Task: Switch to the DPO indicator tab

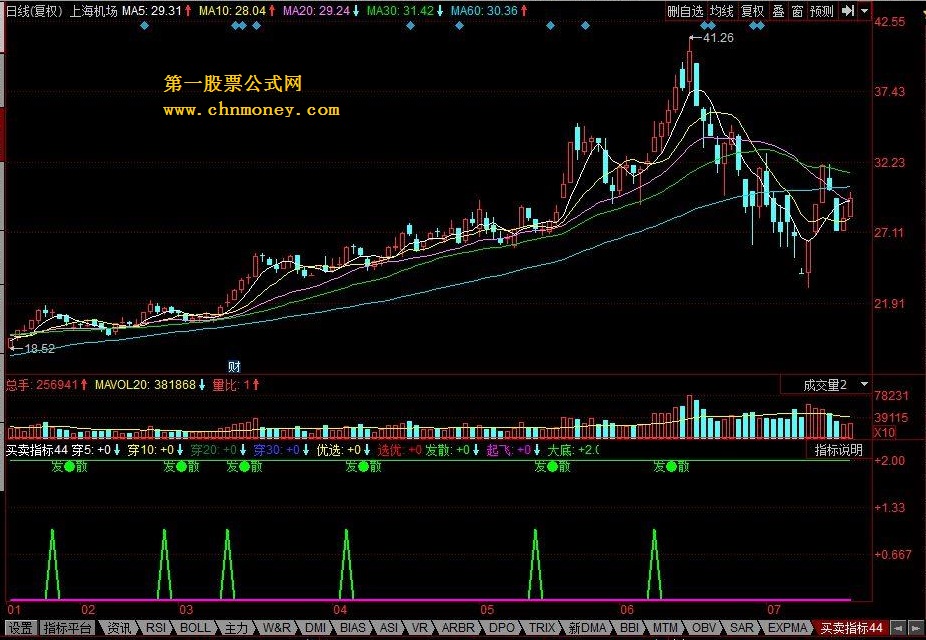Action: click(x=502, y=628)
